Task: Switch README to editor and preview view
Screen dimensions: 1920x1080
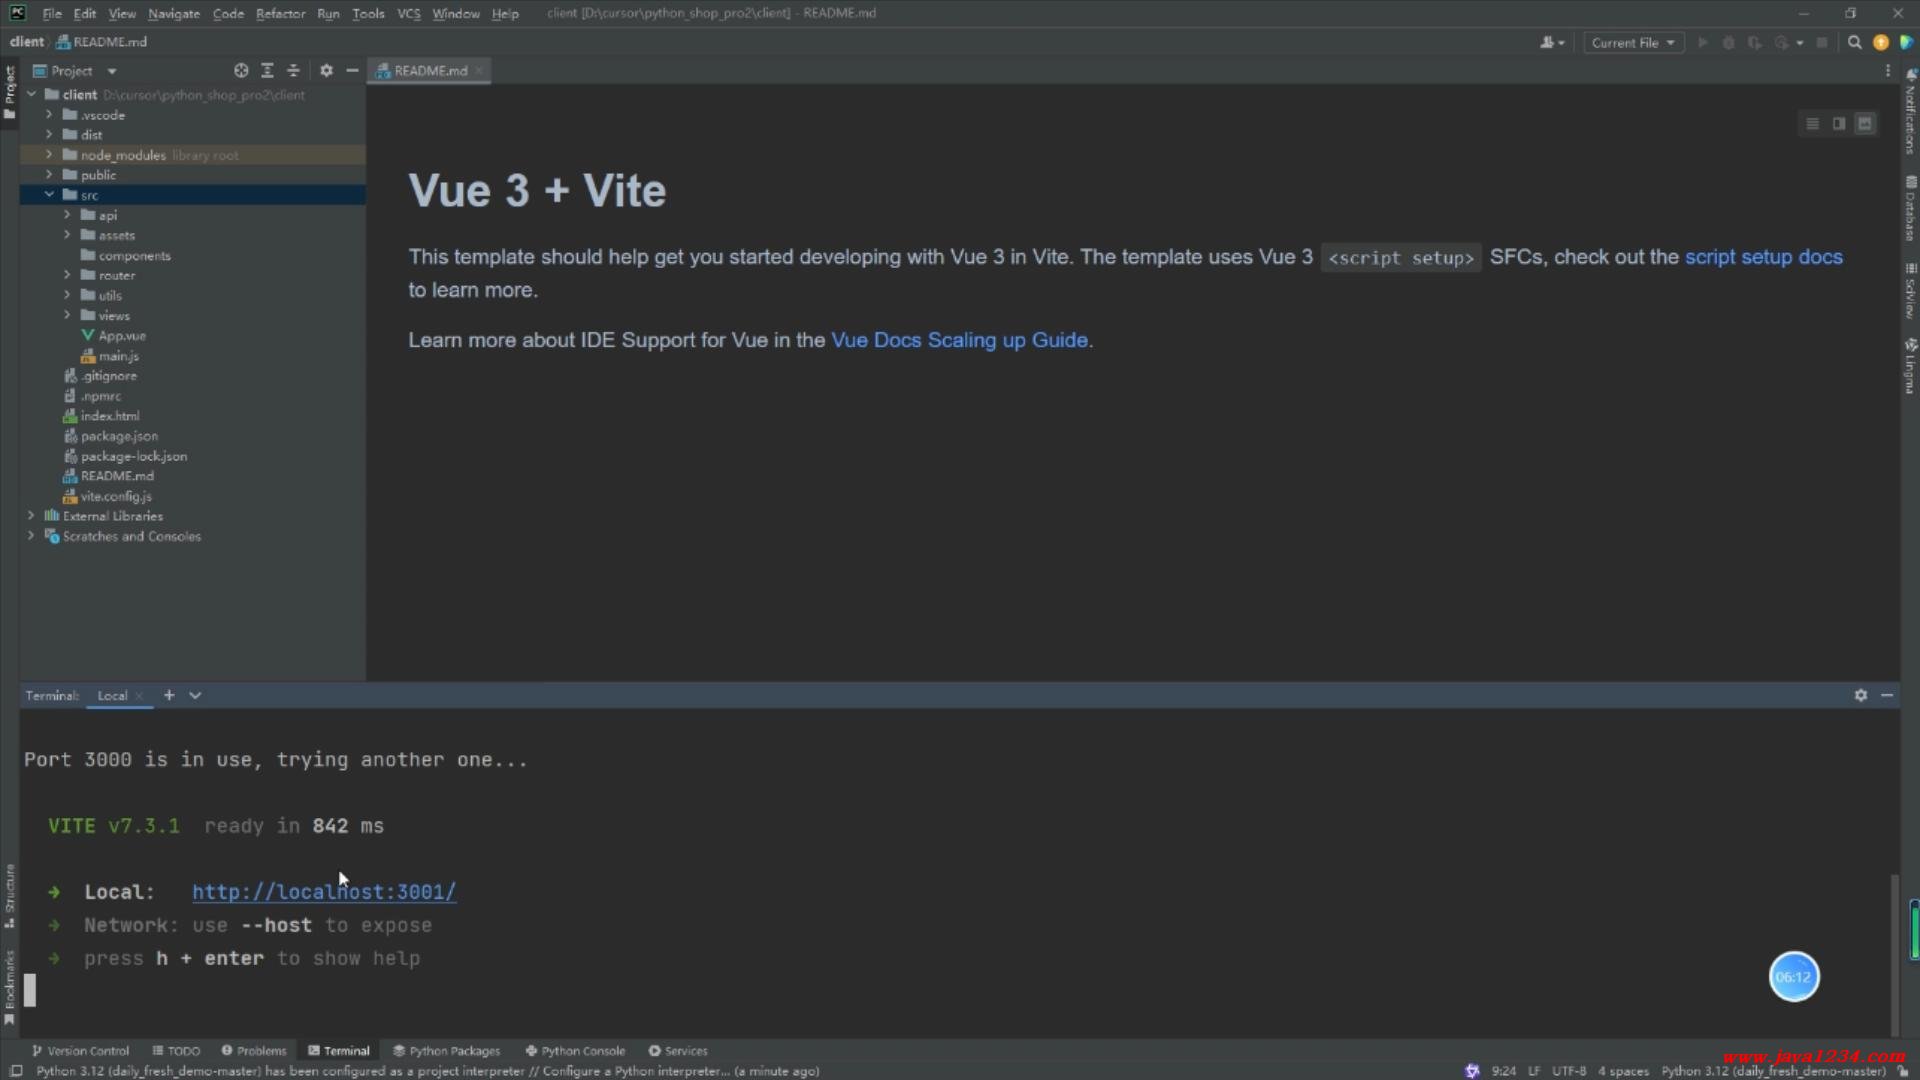Action: click(1838, 124)
